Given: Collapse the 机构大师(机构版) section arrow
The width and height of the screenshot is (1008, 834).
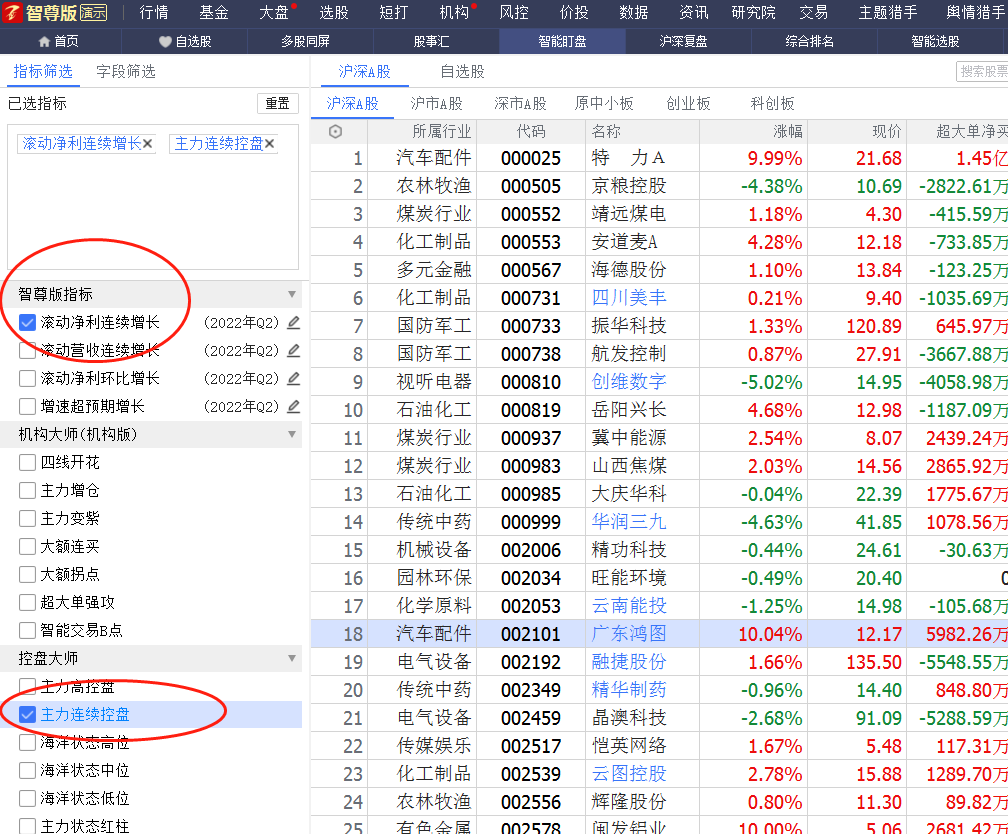Looking at the screenshot, I should pyautogui.click(x=292, y=435).
